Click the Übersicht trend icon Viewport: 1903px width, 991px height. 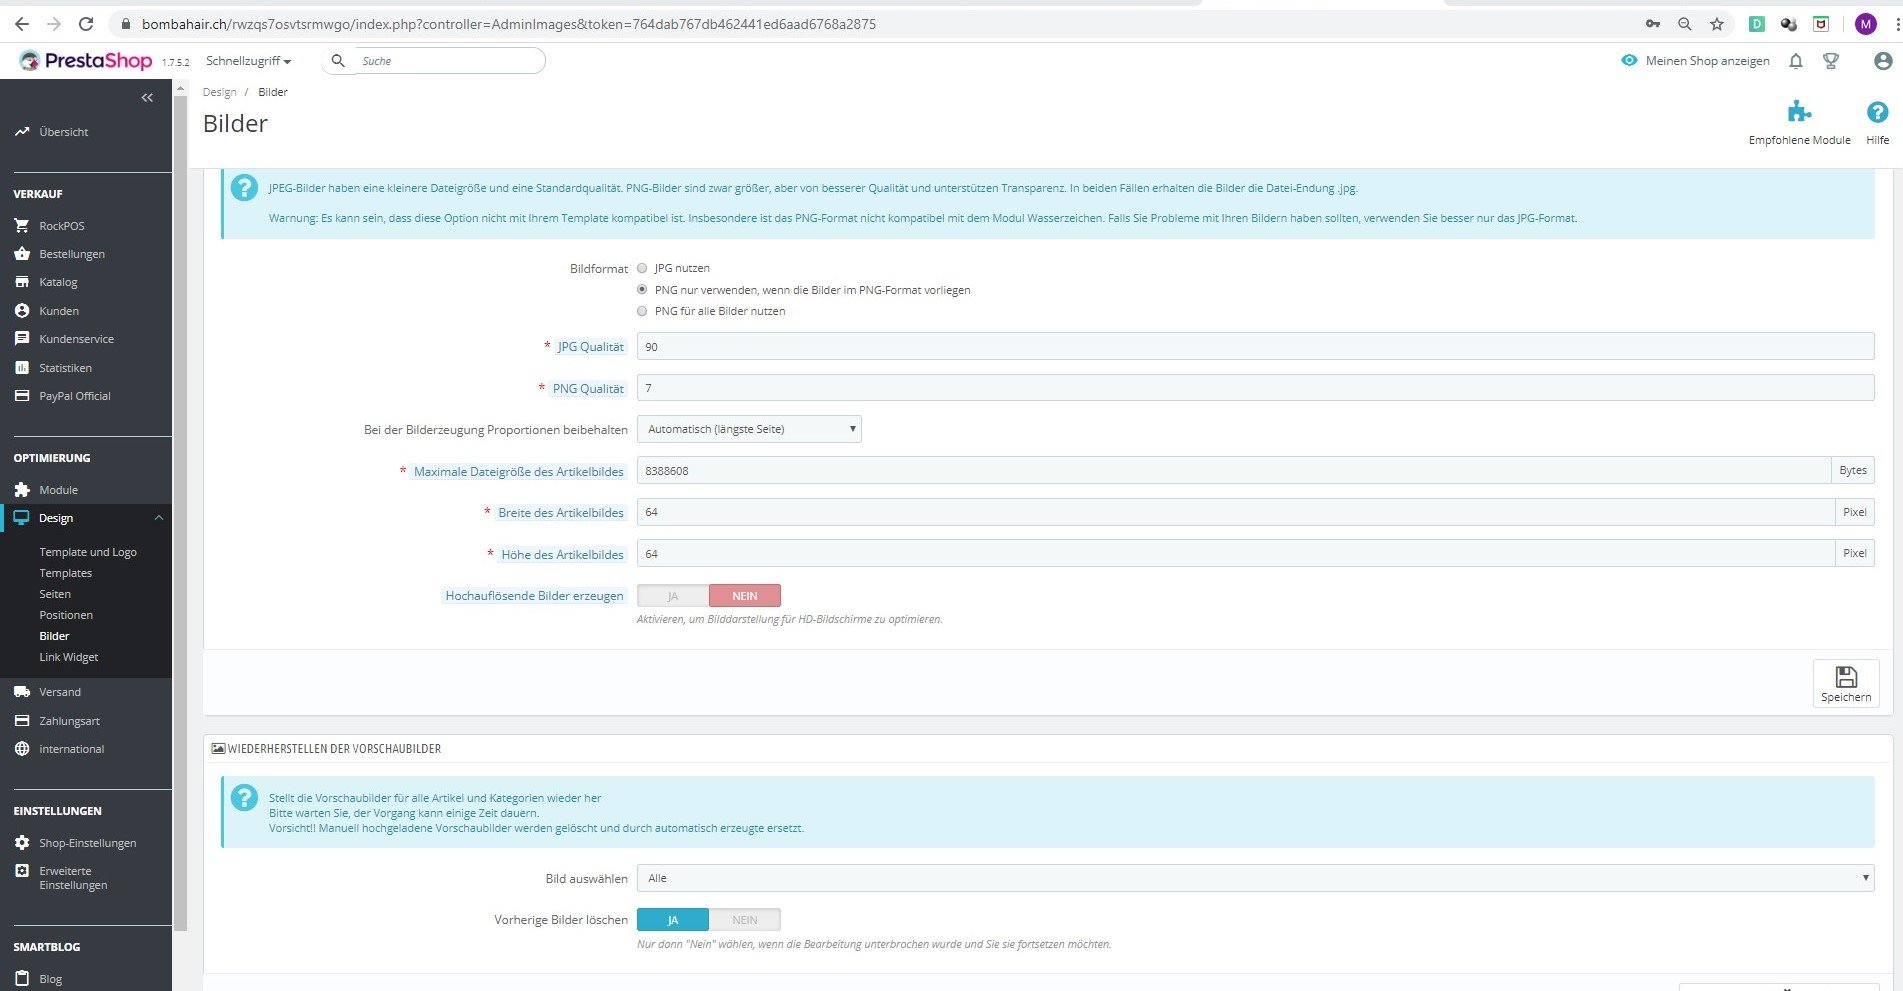point(22,132)
